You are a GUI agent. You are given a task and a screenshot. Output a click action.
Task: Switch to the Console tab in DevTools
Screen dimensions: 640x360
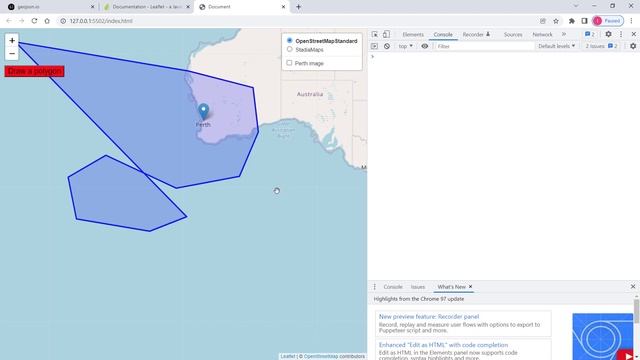pyautogui.click(x=443, y=35)
